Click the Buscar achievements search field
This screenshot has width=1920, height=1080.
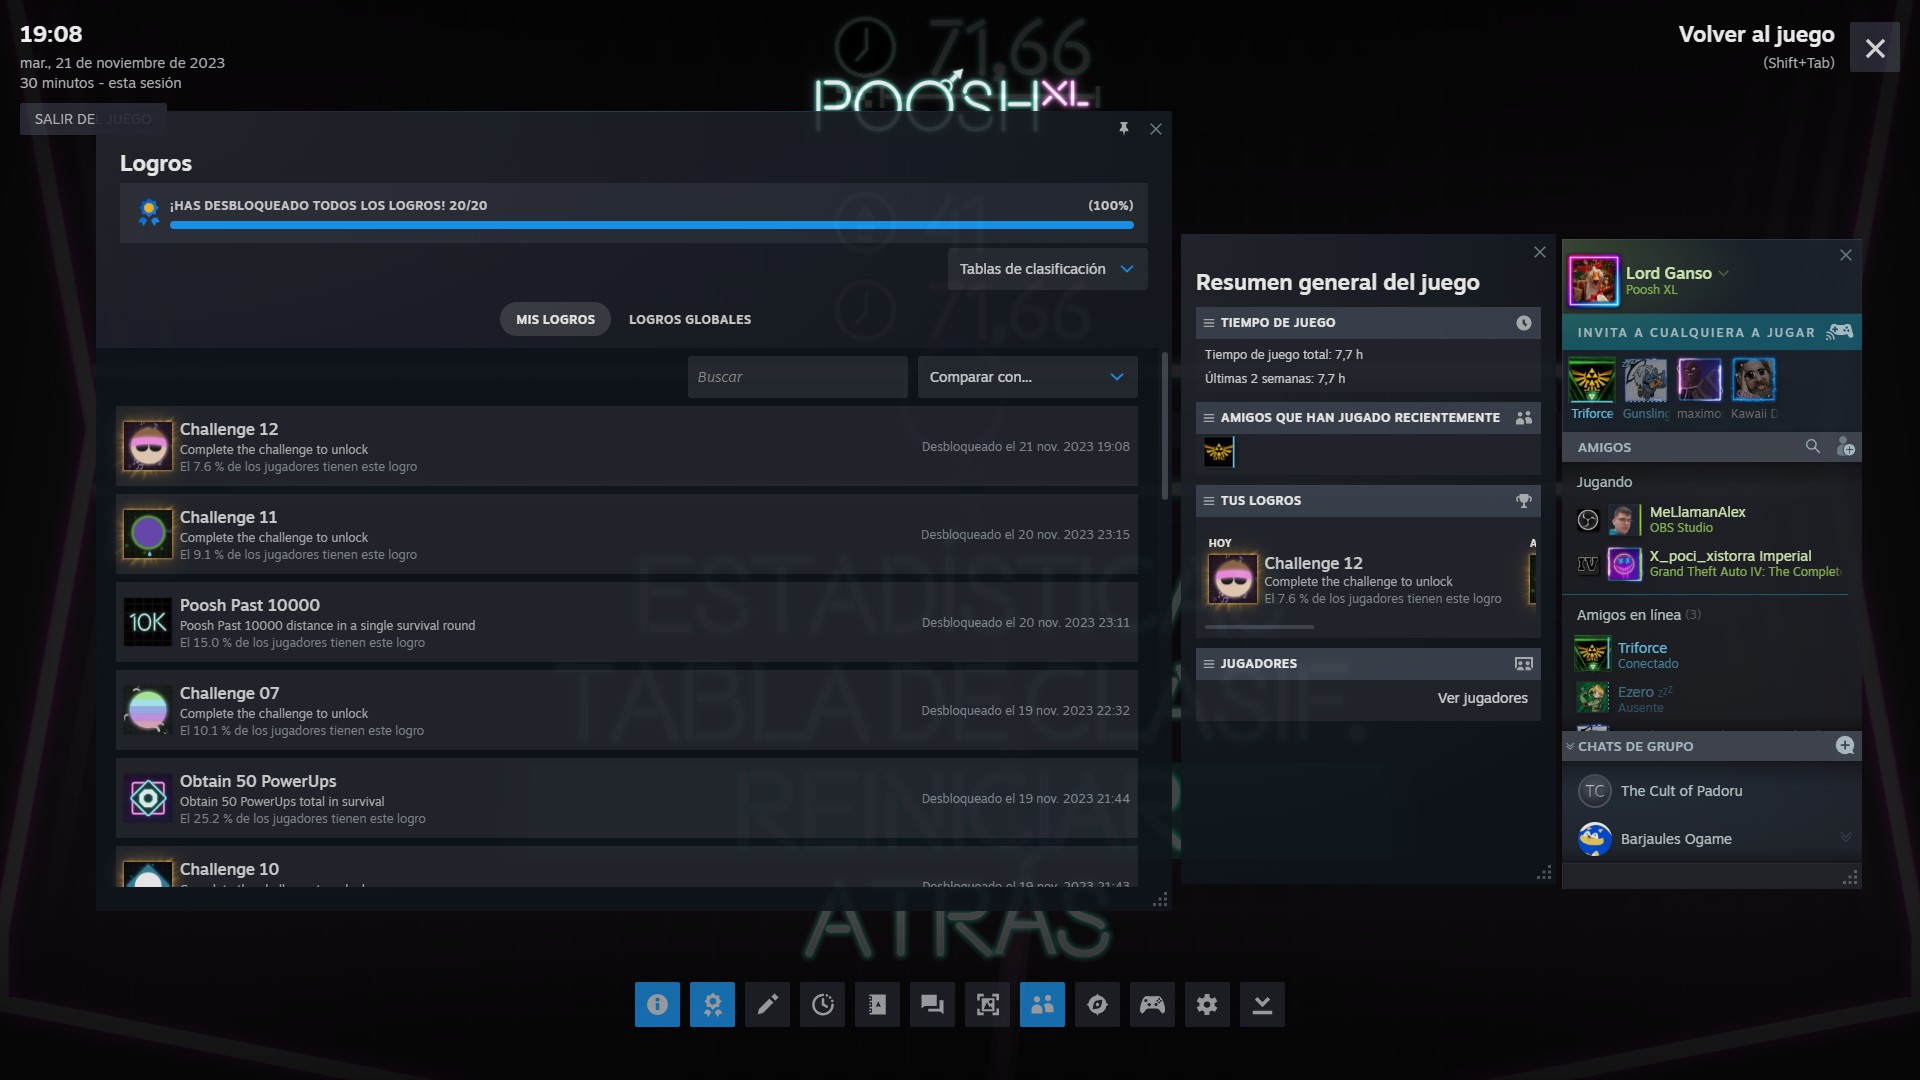point(797,377)
